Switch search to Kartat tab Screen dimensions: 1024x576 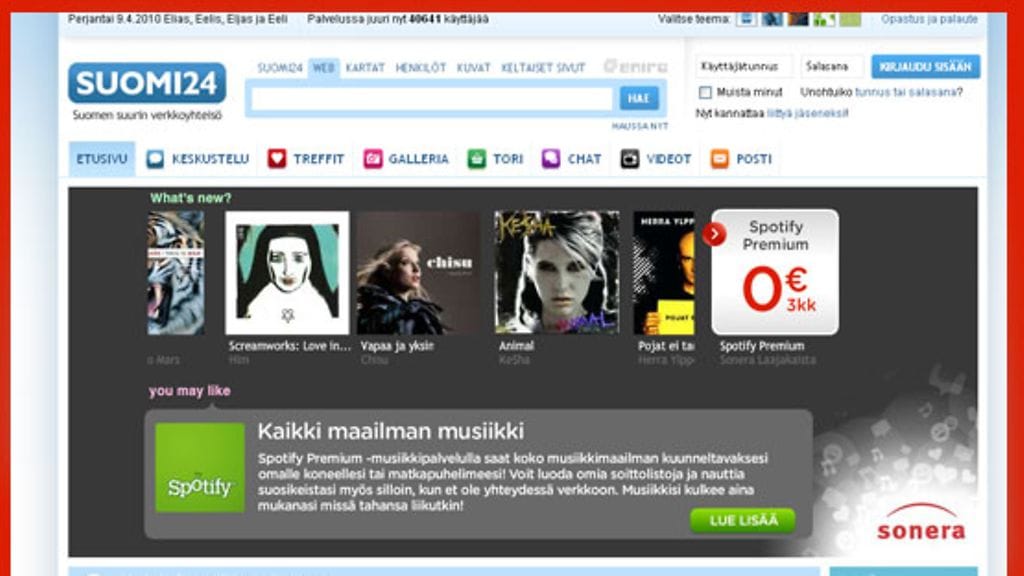[x=365, y=68]
